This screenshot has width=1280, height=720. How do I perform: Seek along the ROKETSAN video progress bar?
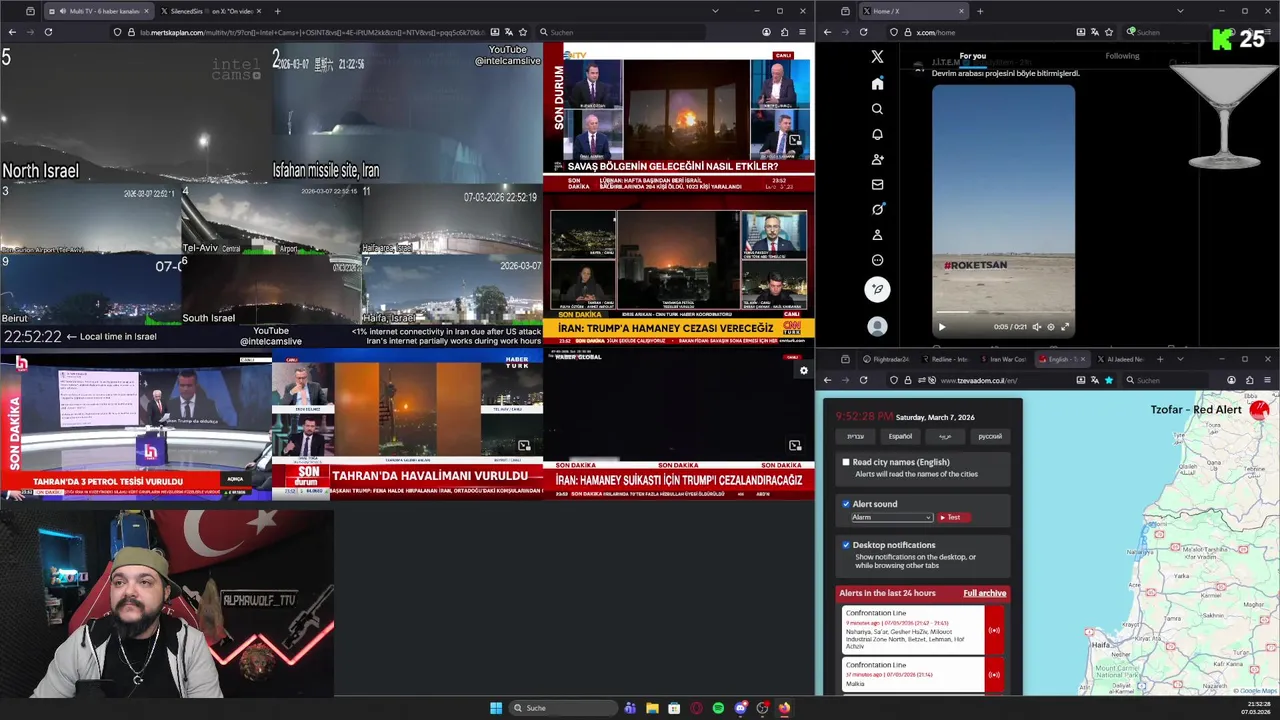tap(1003, 313)
